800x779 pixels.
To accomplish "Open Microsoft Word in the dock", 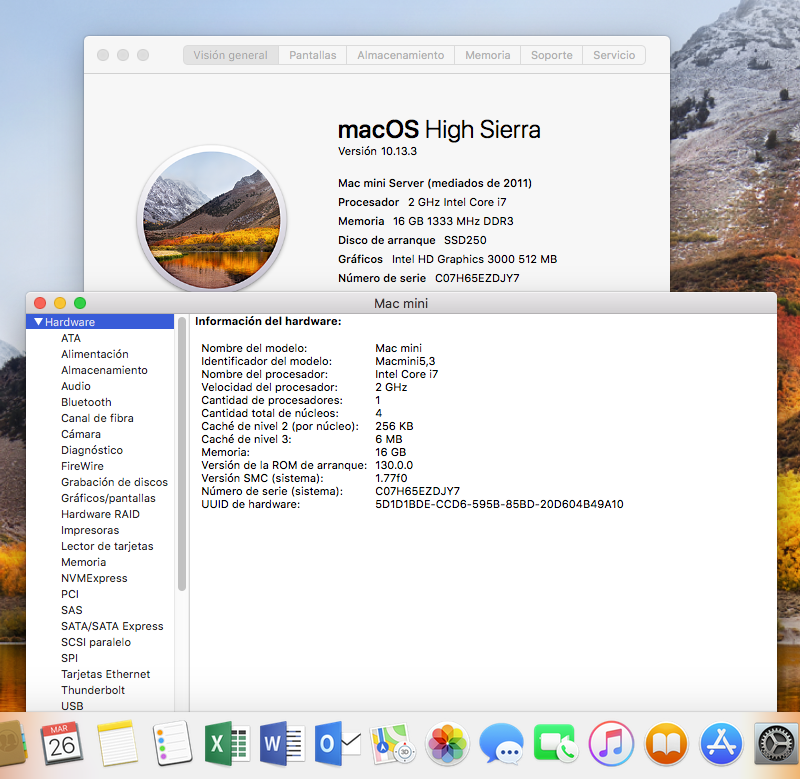I will [x=282, y=744].
